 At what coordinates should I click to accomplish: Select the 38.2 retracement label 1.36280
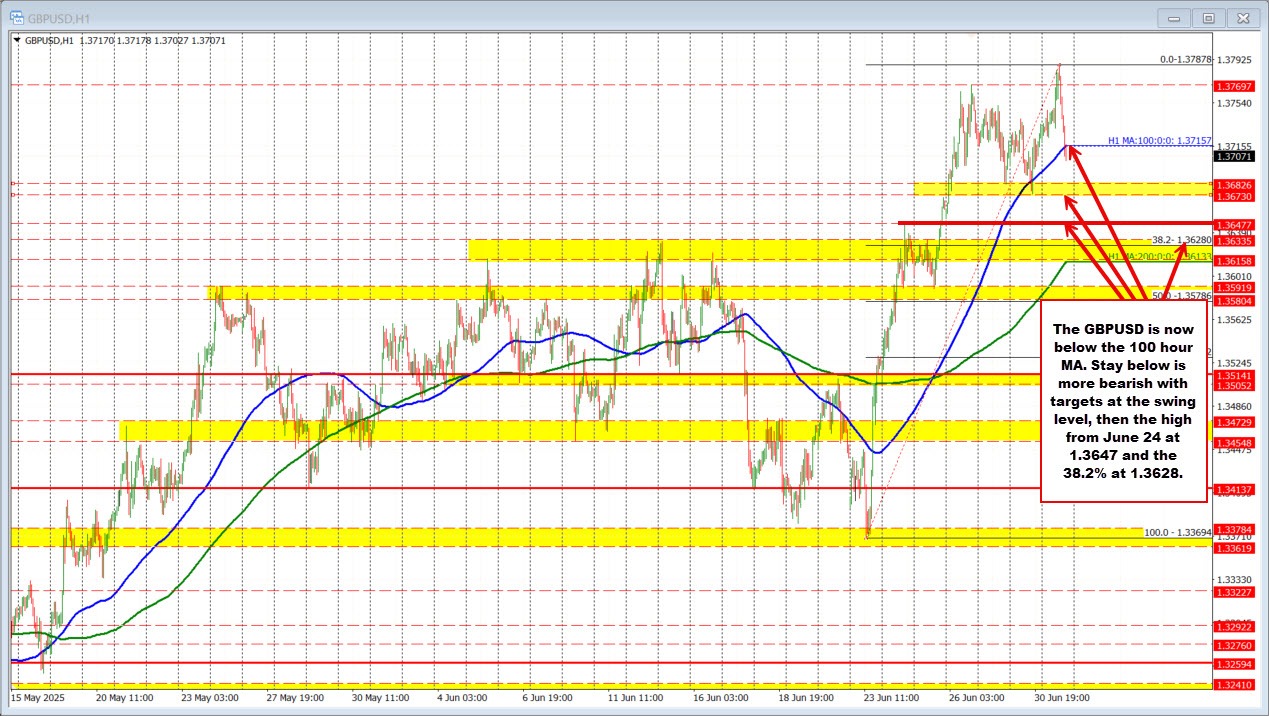[1180, 239]
